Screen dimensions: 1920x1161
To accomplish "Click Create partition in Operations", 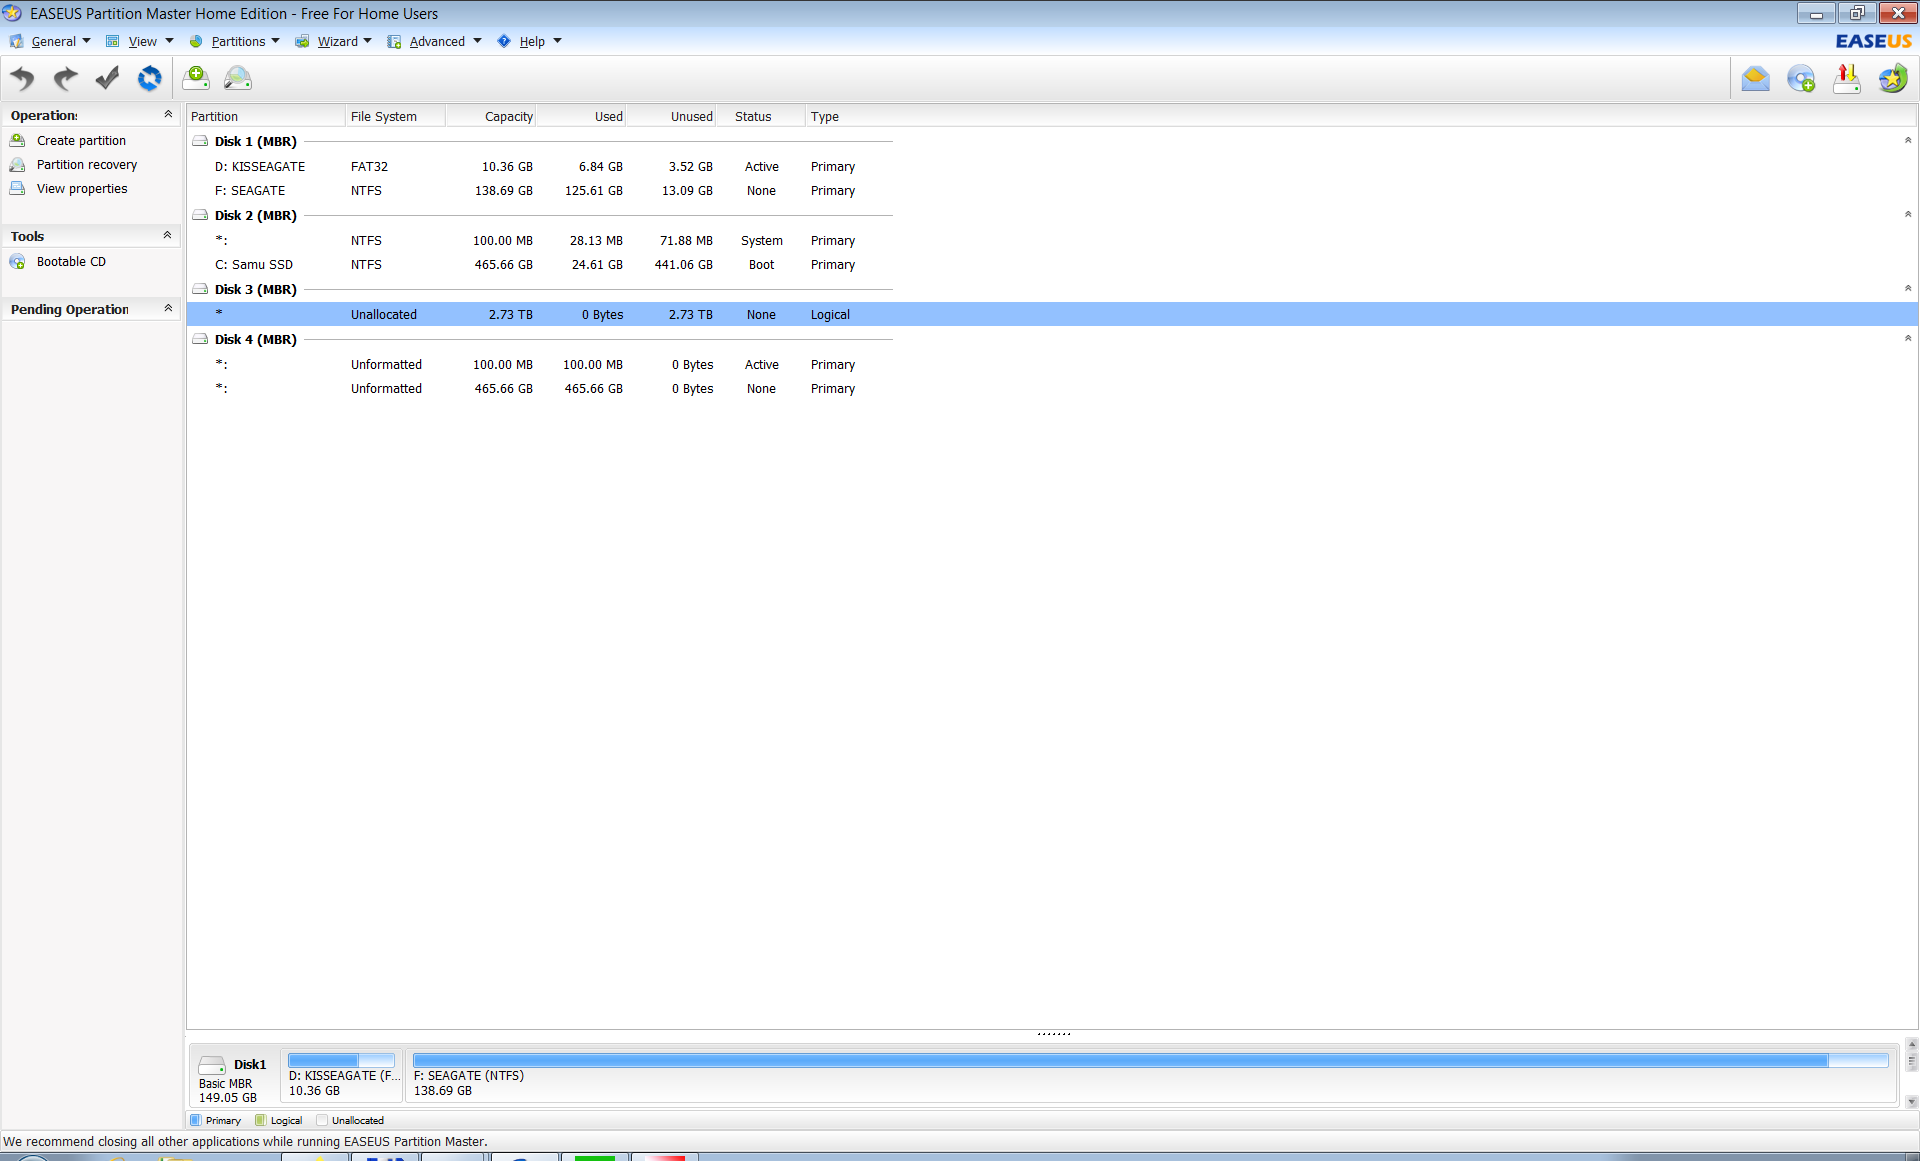I will [x=81, y=141].
